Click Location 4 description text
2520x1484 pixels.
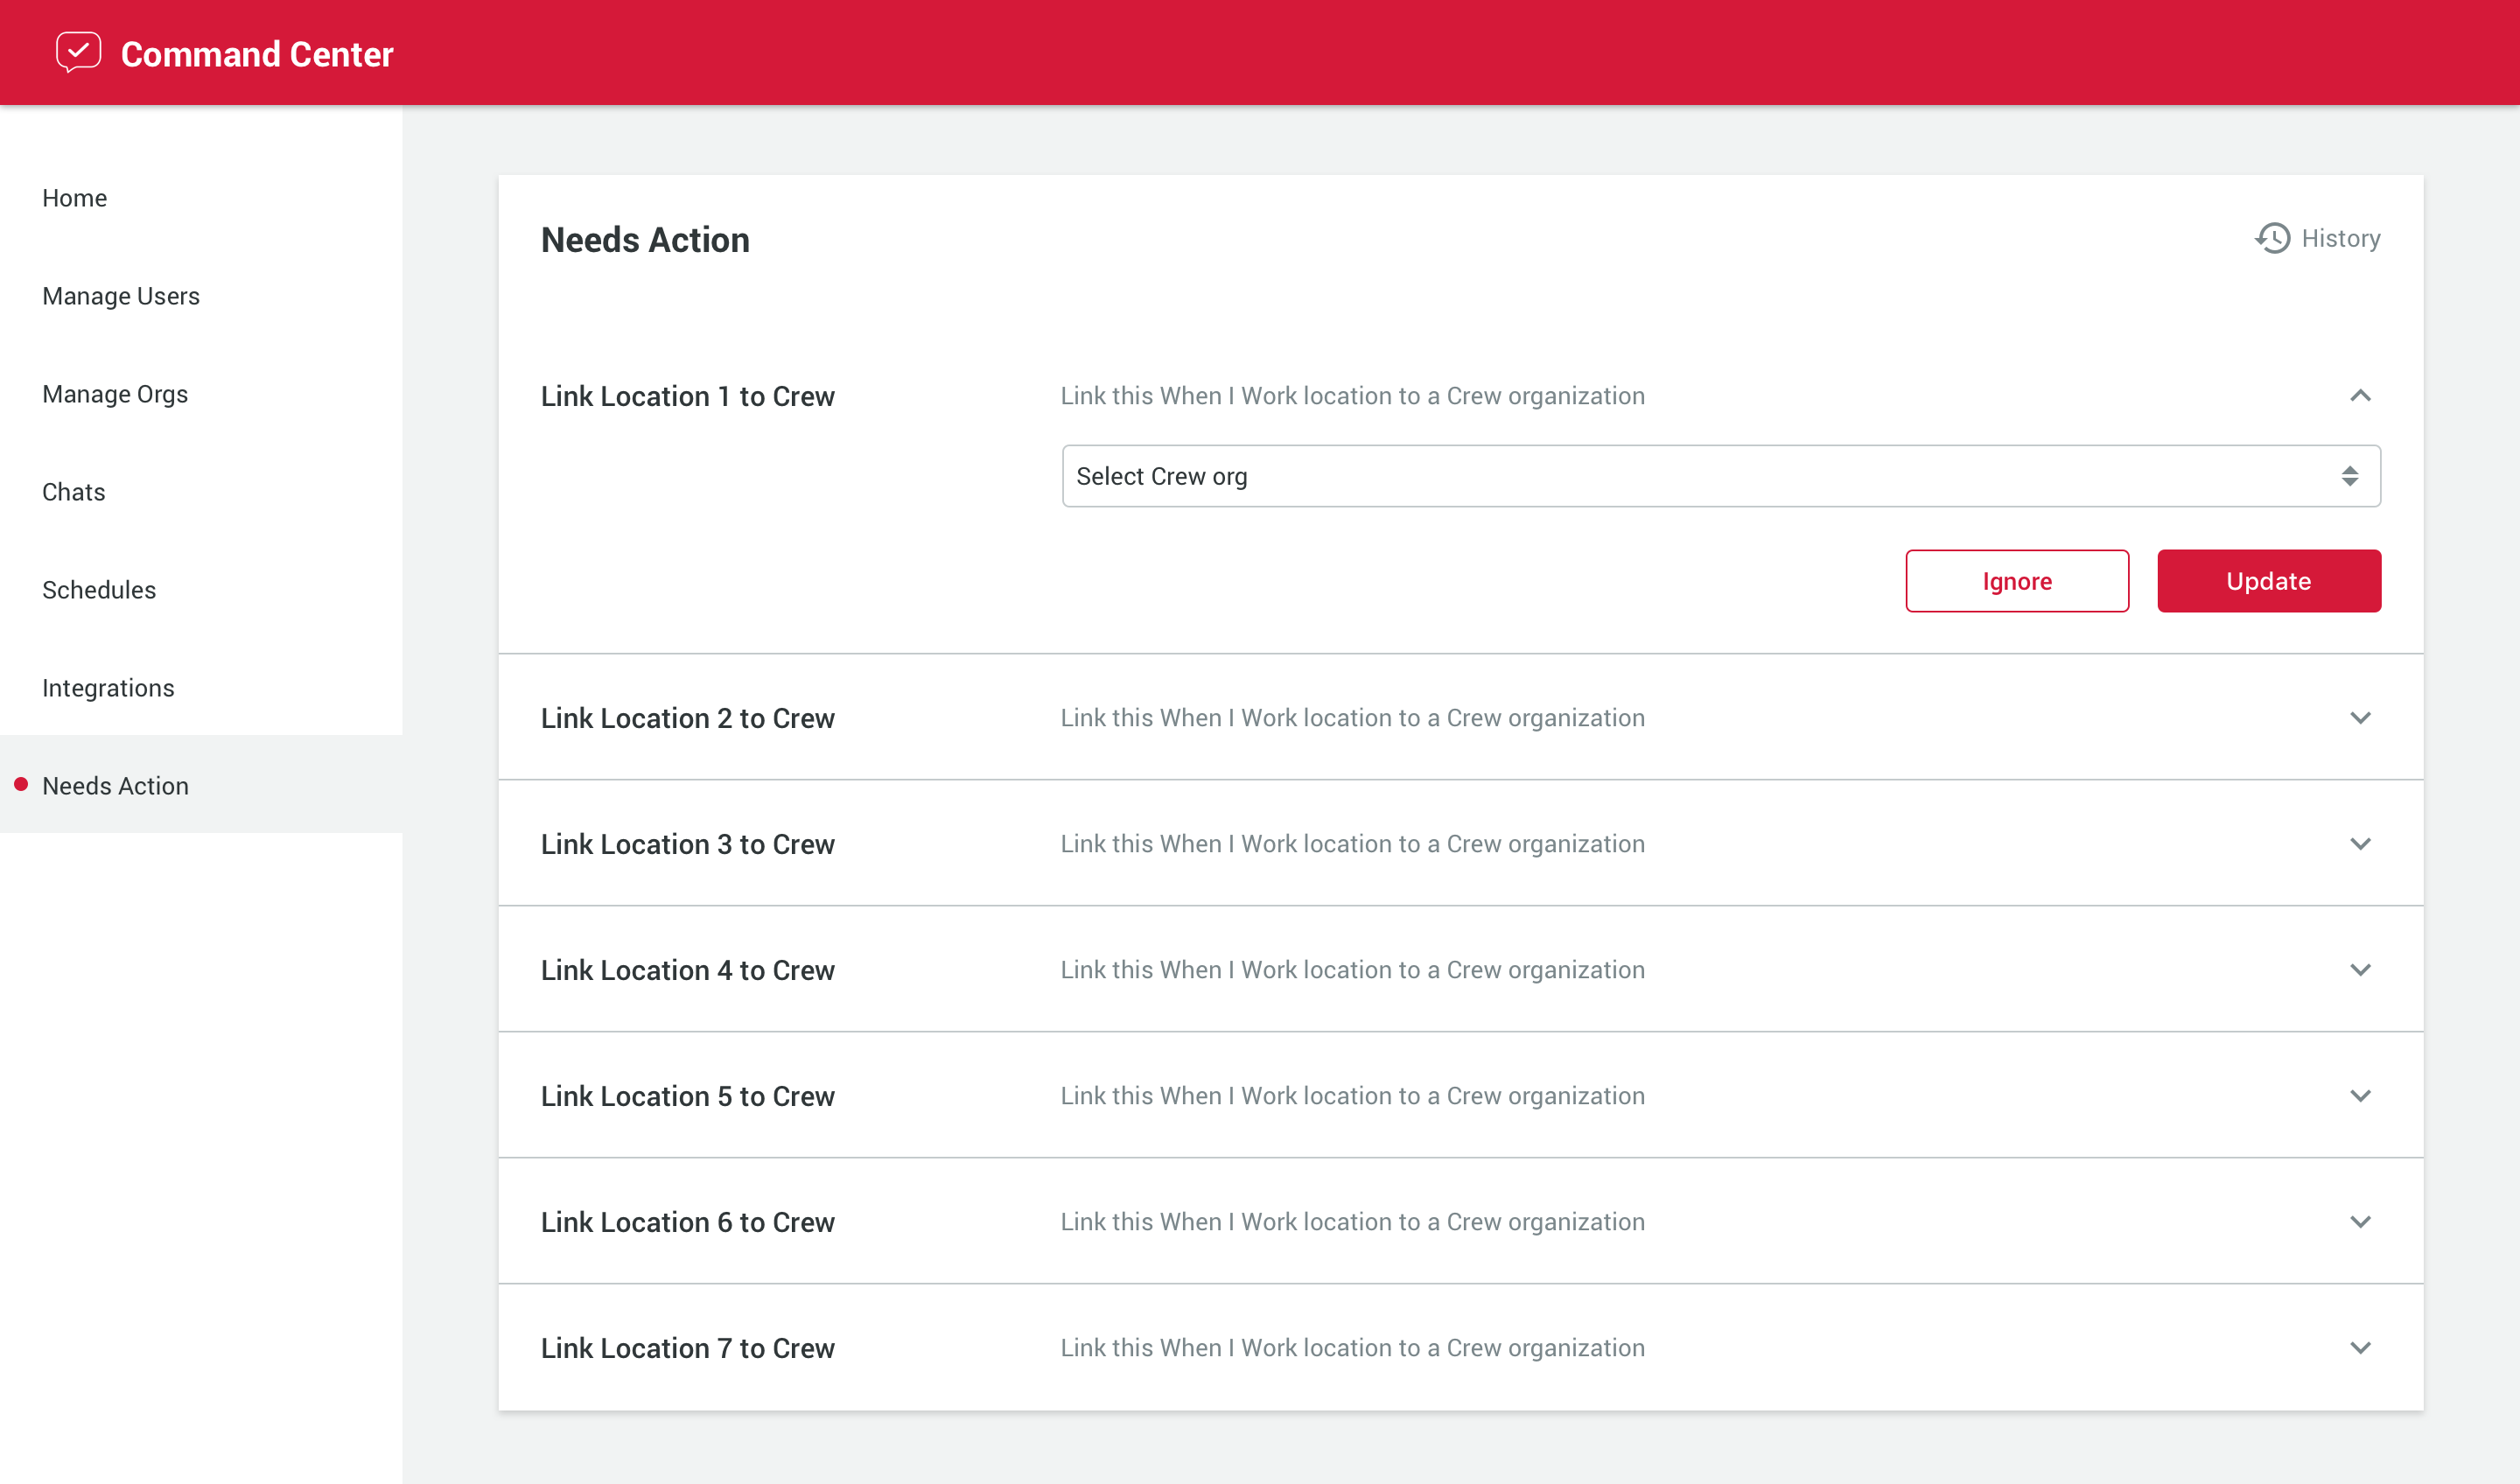(x=1352, y=970)
